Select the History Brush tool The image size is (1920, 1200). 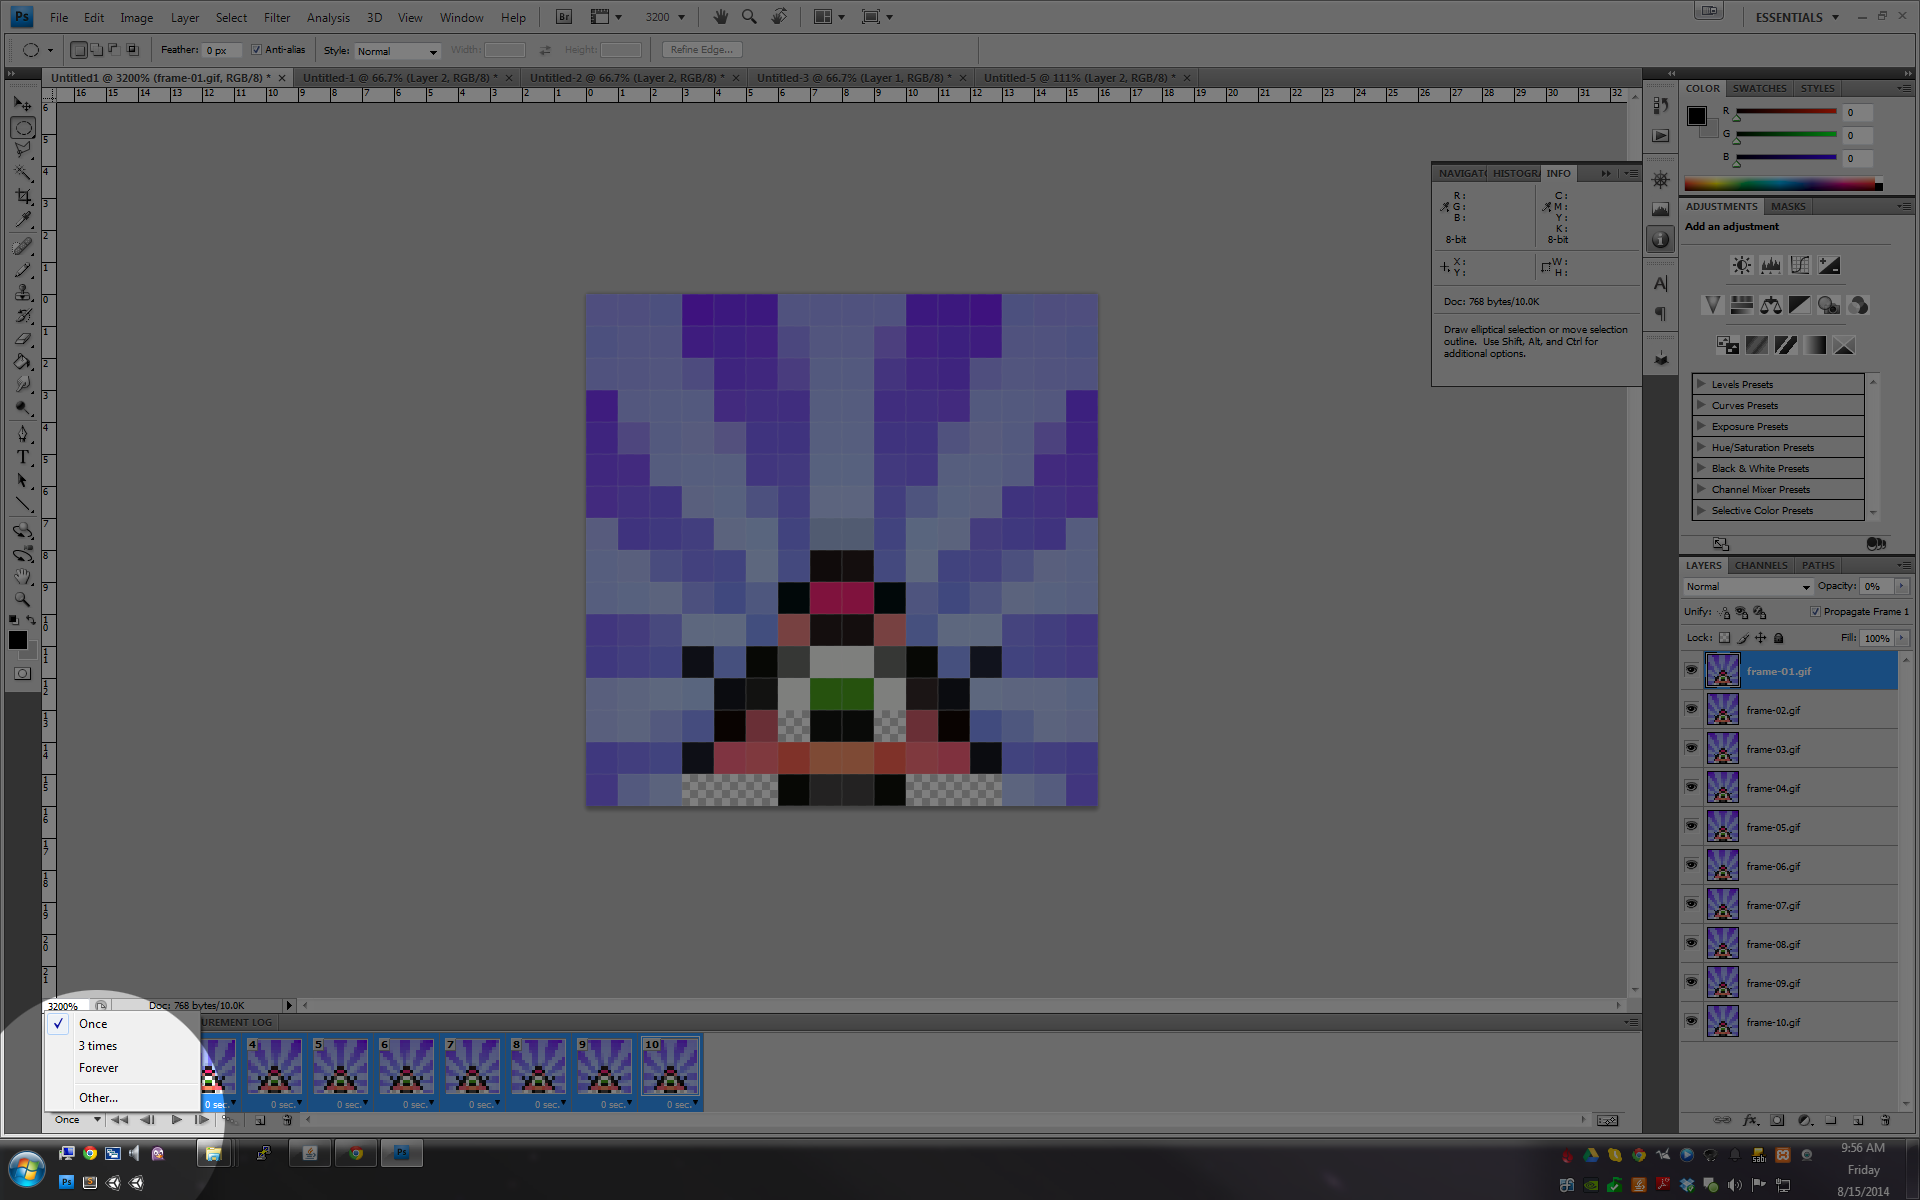pyautogui.click(x=23, y=315)
